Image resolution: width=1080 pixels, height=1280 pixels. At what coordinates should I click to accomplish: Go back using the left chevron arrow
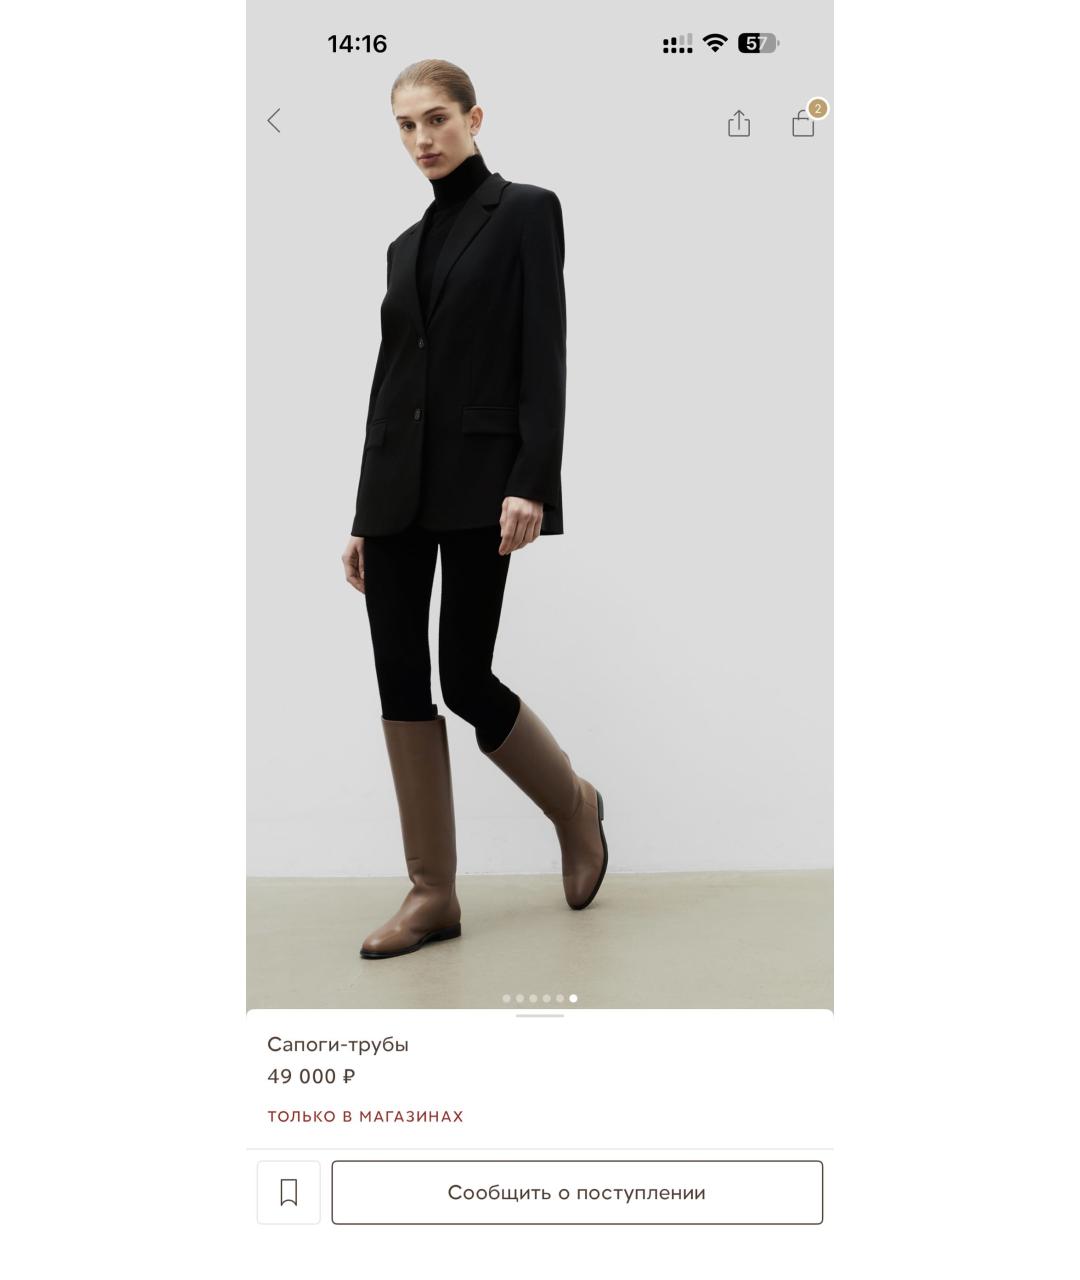[x=274, y=121]
